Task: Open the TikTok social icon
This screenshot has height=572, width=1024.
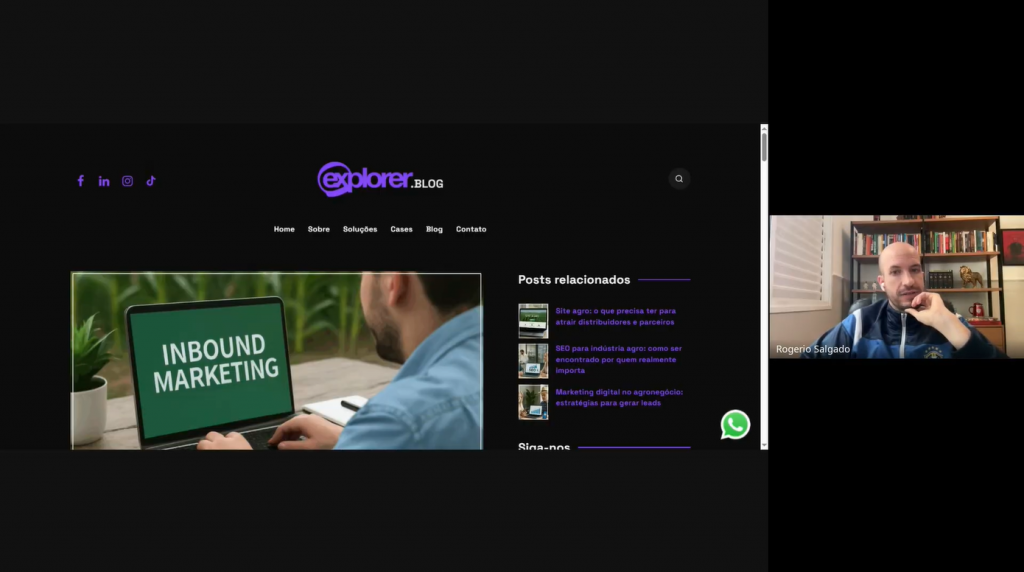Action: 151,181
